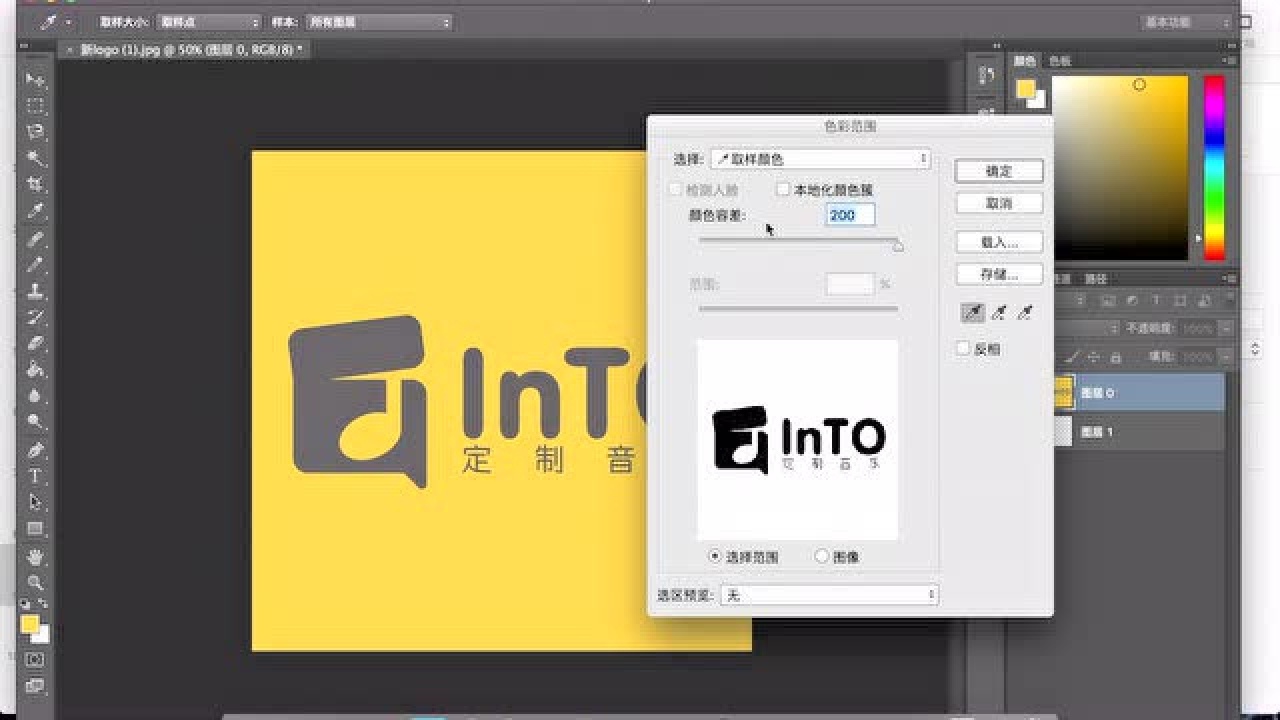Select the Type tool
Screen dimensions: 1280x720
click(35, 476)
